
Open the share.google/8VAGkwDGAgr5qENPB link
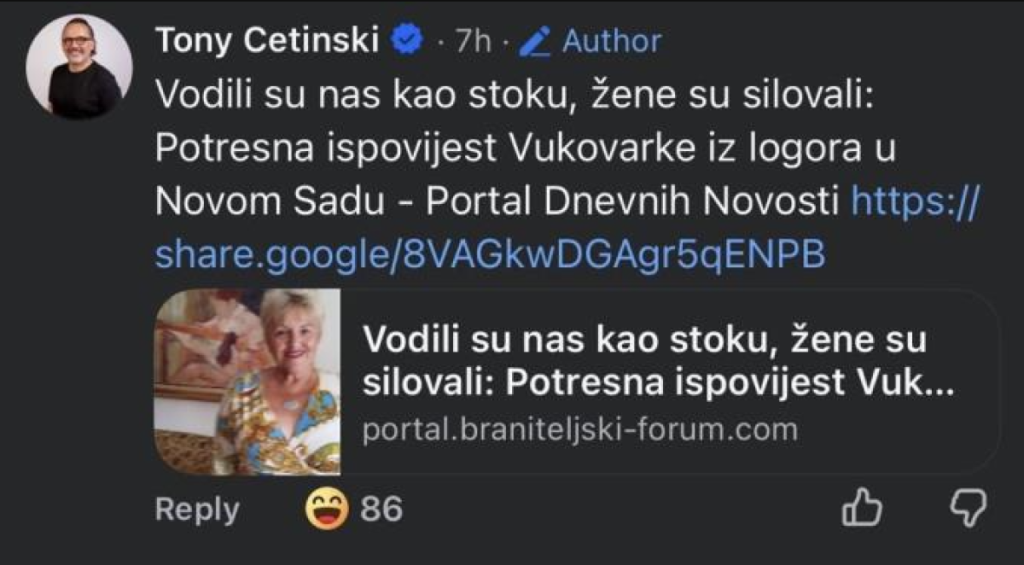click(490, 254)
